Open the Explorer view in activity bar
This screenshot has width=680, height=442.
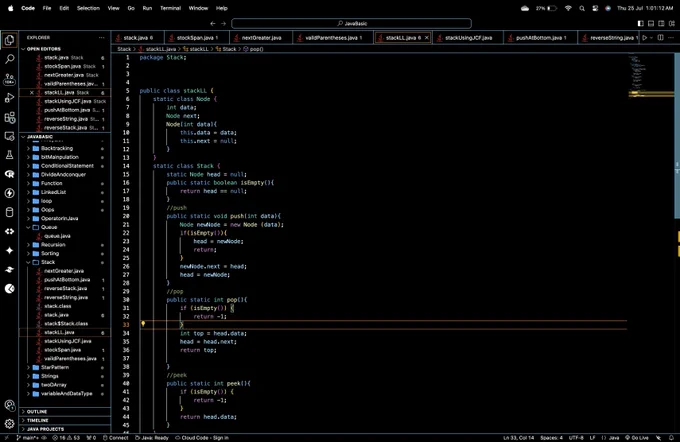[x=10, y=40]
